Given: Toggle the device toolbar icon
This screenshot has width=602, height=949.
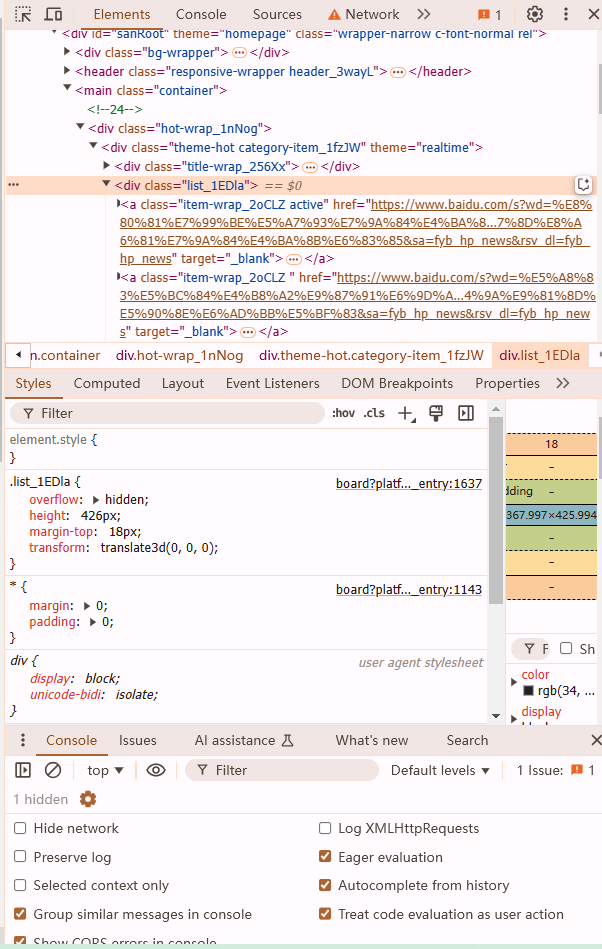Looking at the screenshot, I should 53,15.
